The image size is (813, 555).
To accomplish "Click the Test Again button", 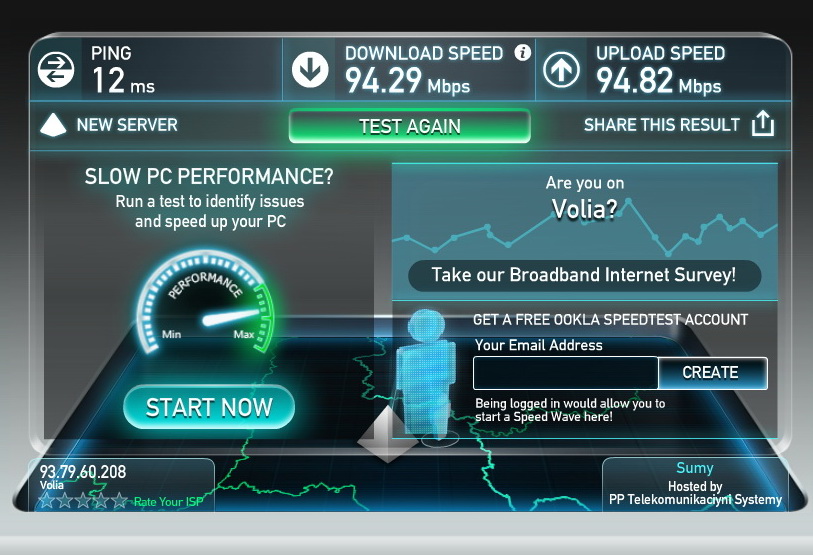I will pyautogui.click(x=410, y=126).
